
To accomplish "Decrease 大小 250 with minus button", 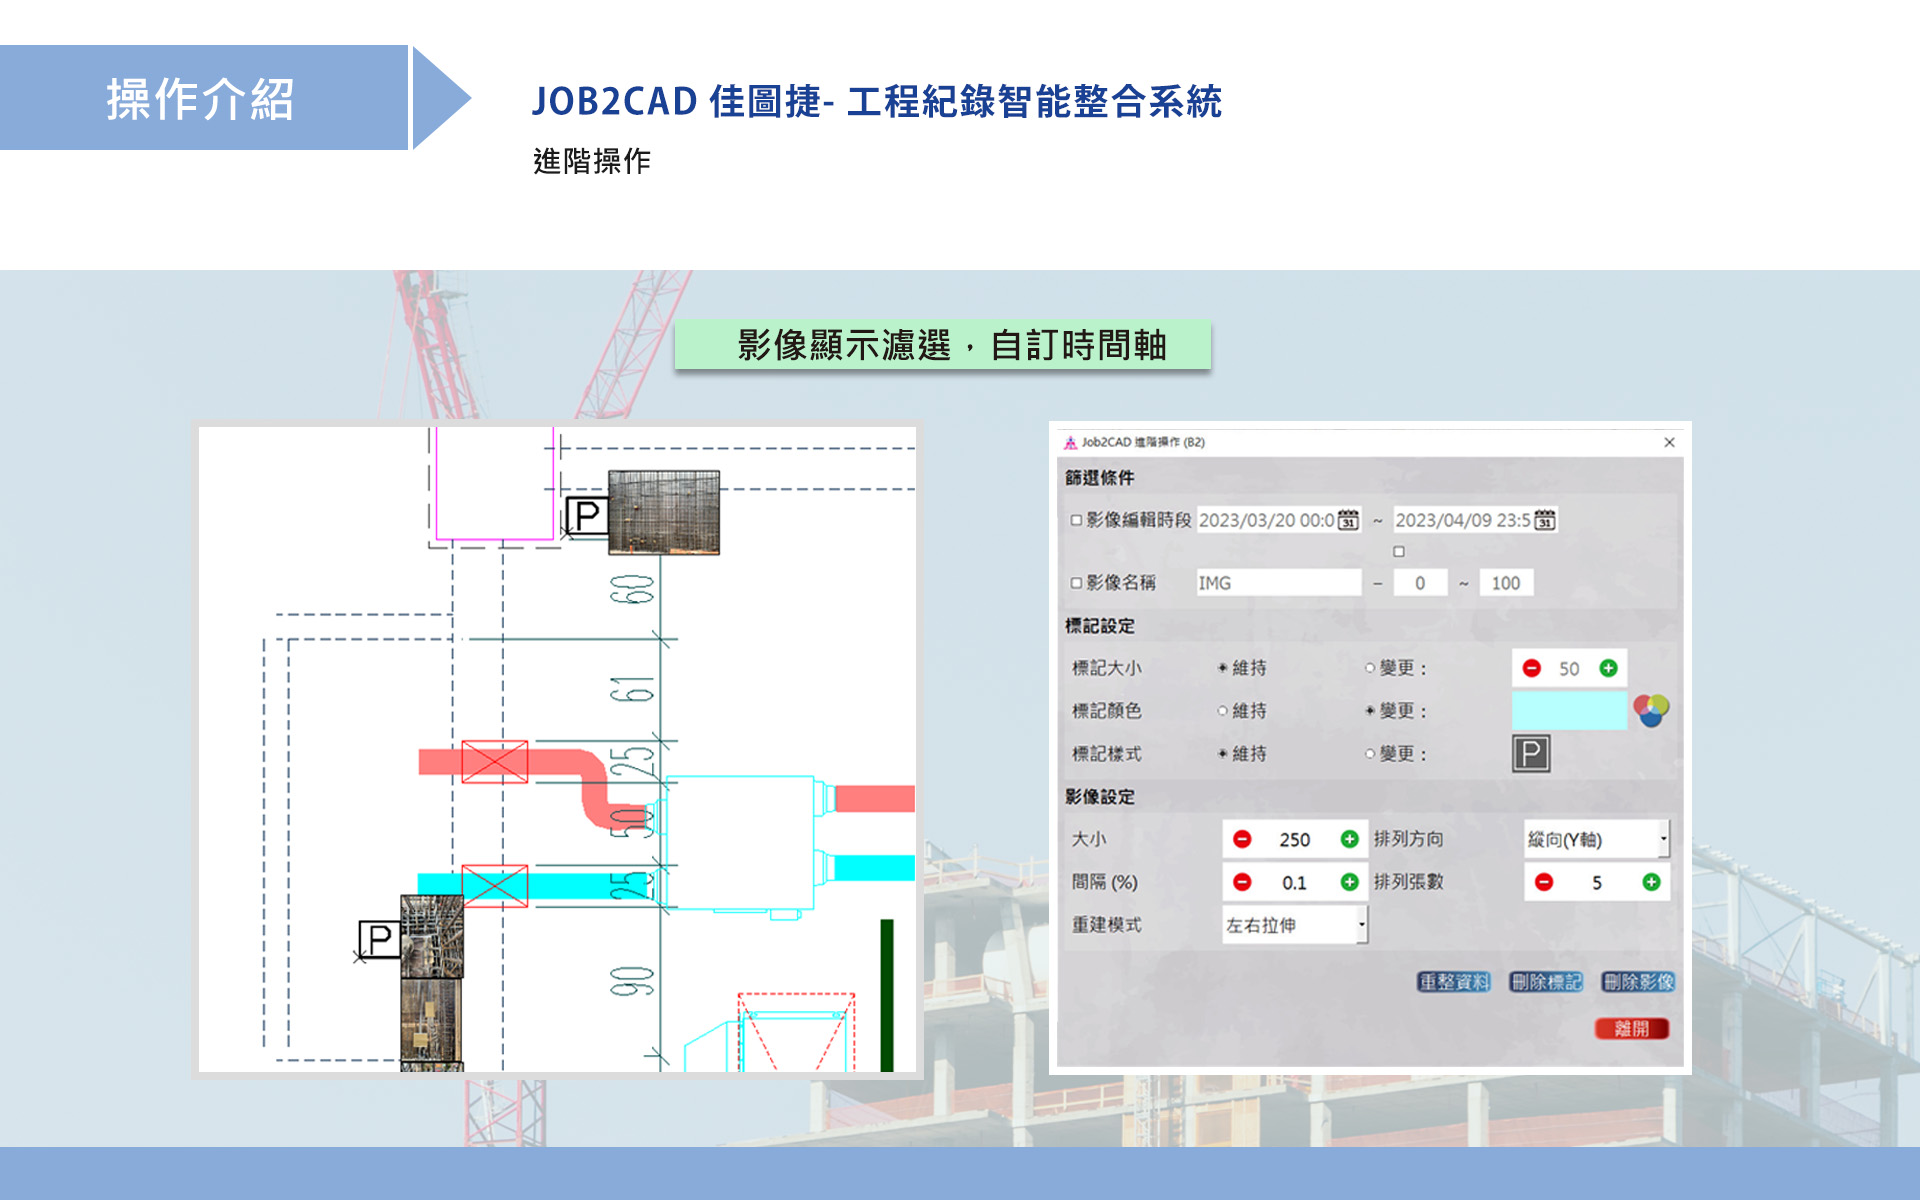I will [x=1242, y=839].
